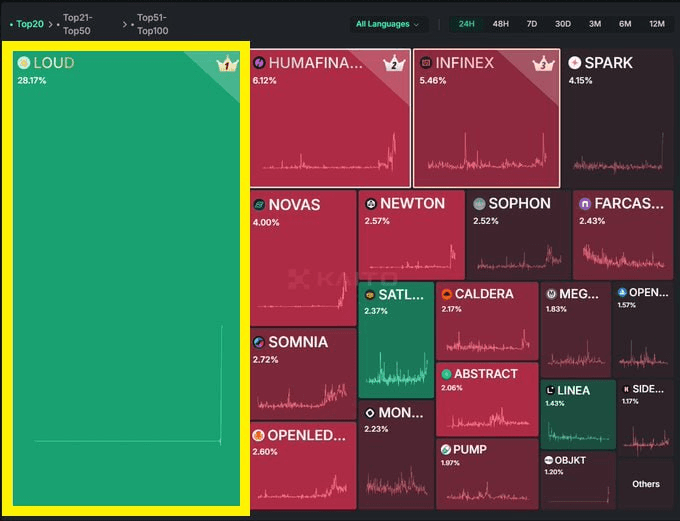
Task: Click the MON... 2.23% value
Action: (x=376, y=429)
